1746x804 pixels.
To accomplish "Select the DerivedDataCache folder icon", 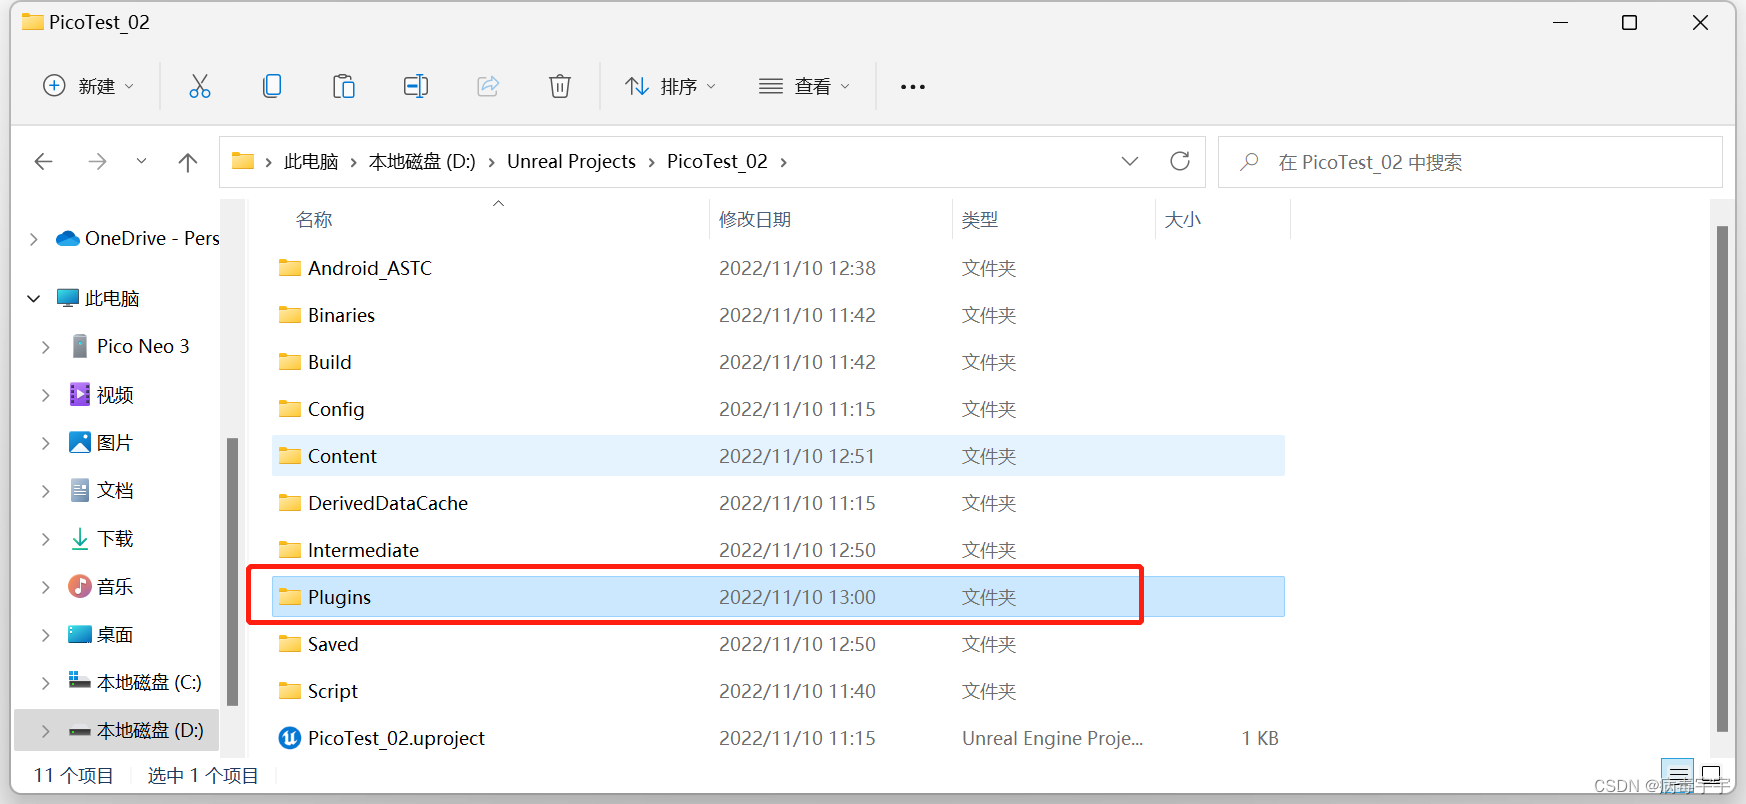I will 290,503.
